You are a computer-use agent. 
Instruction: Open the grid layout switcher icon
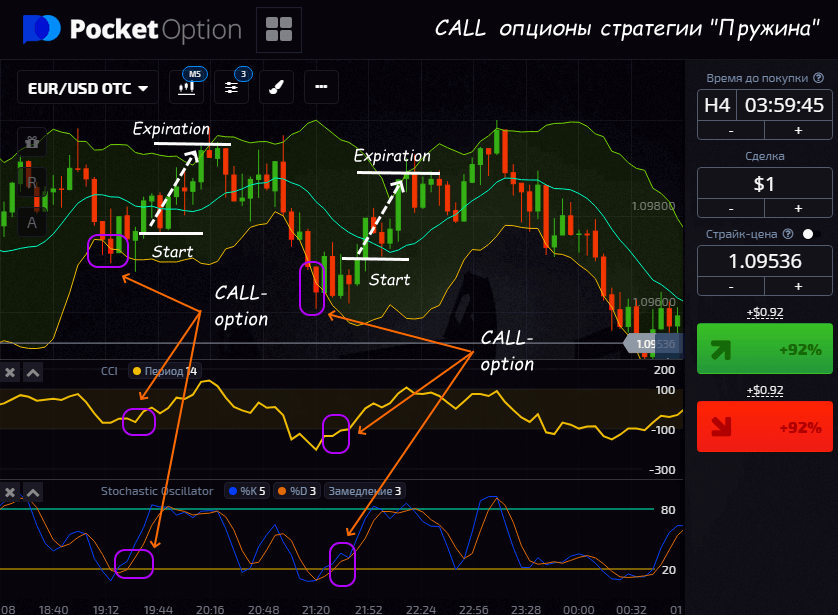point(279,30)
